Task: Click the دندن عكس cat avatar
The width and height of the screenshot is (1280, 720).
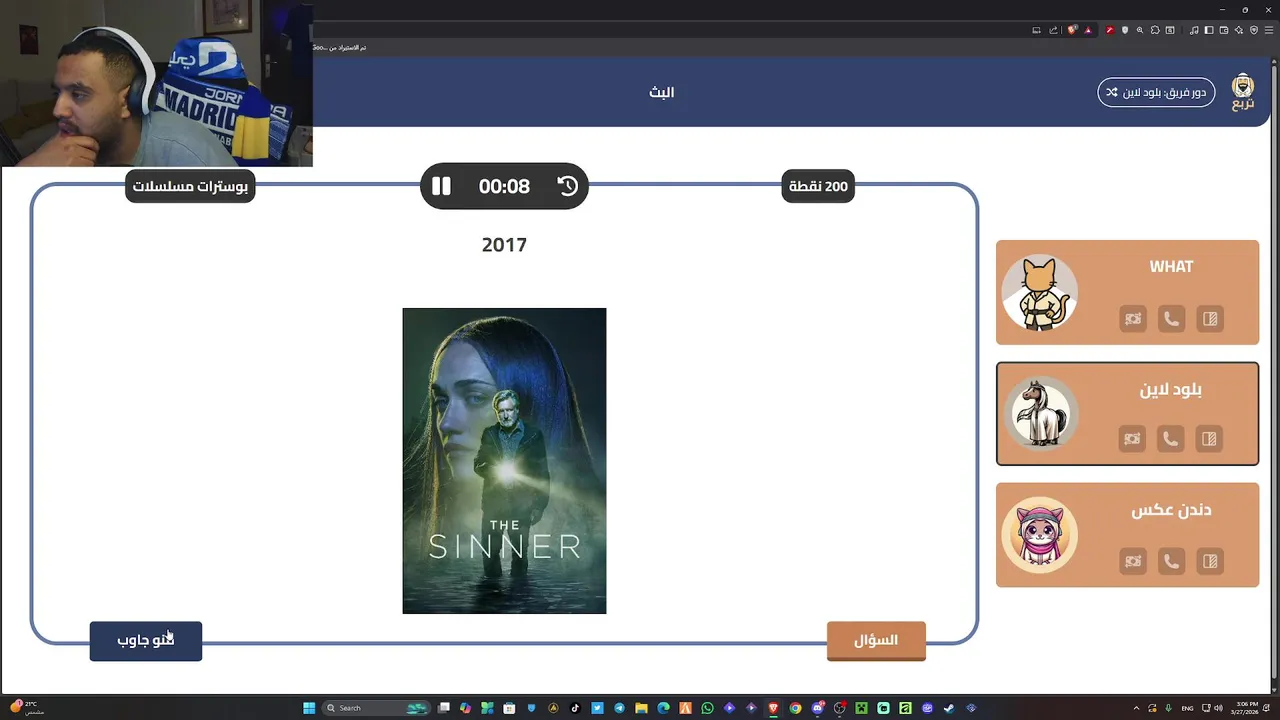Action: [1039, 535]
